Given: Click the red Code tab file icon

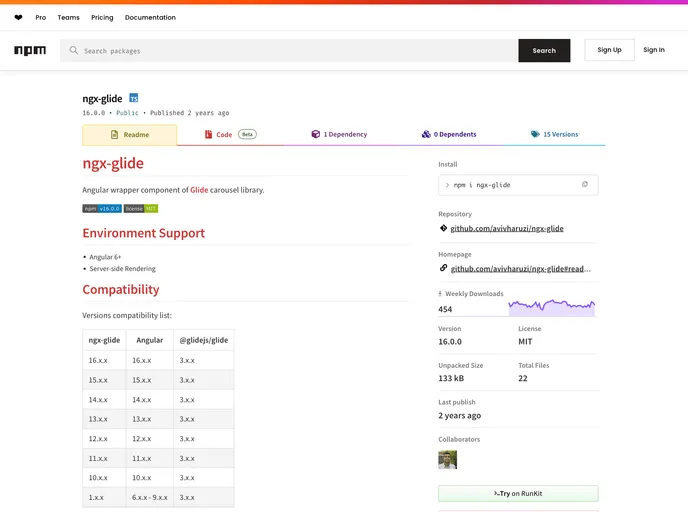Looking at the screenshot, I should tap(208, 134).
